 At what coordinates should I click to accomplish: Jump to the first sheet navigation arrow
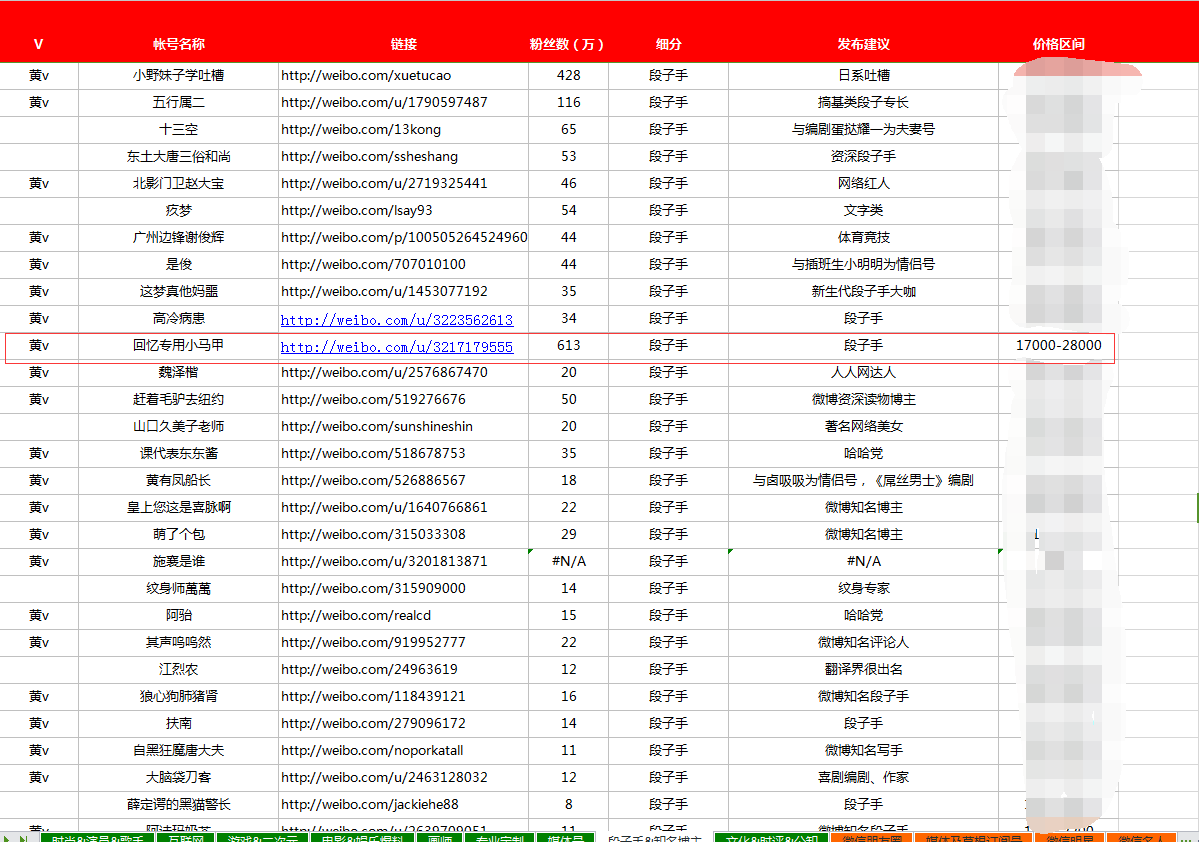6,835
